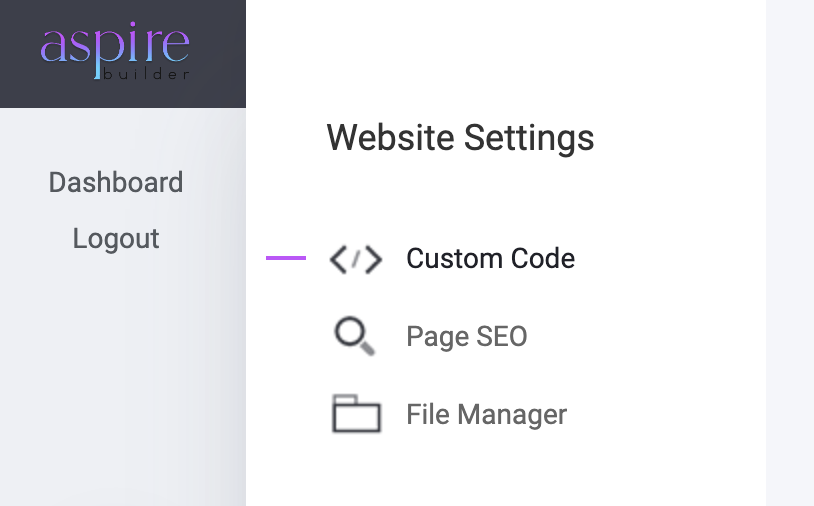Click the Custom Code brackets icon
Image resolution: width=814 pixels, height=506 pixels.
[x=356, y=259]
